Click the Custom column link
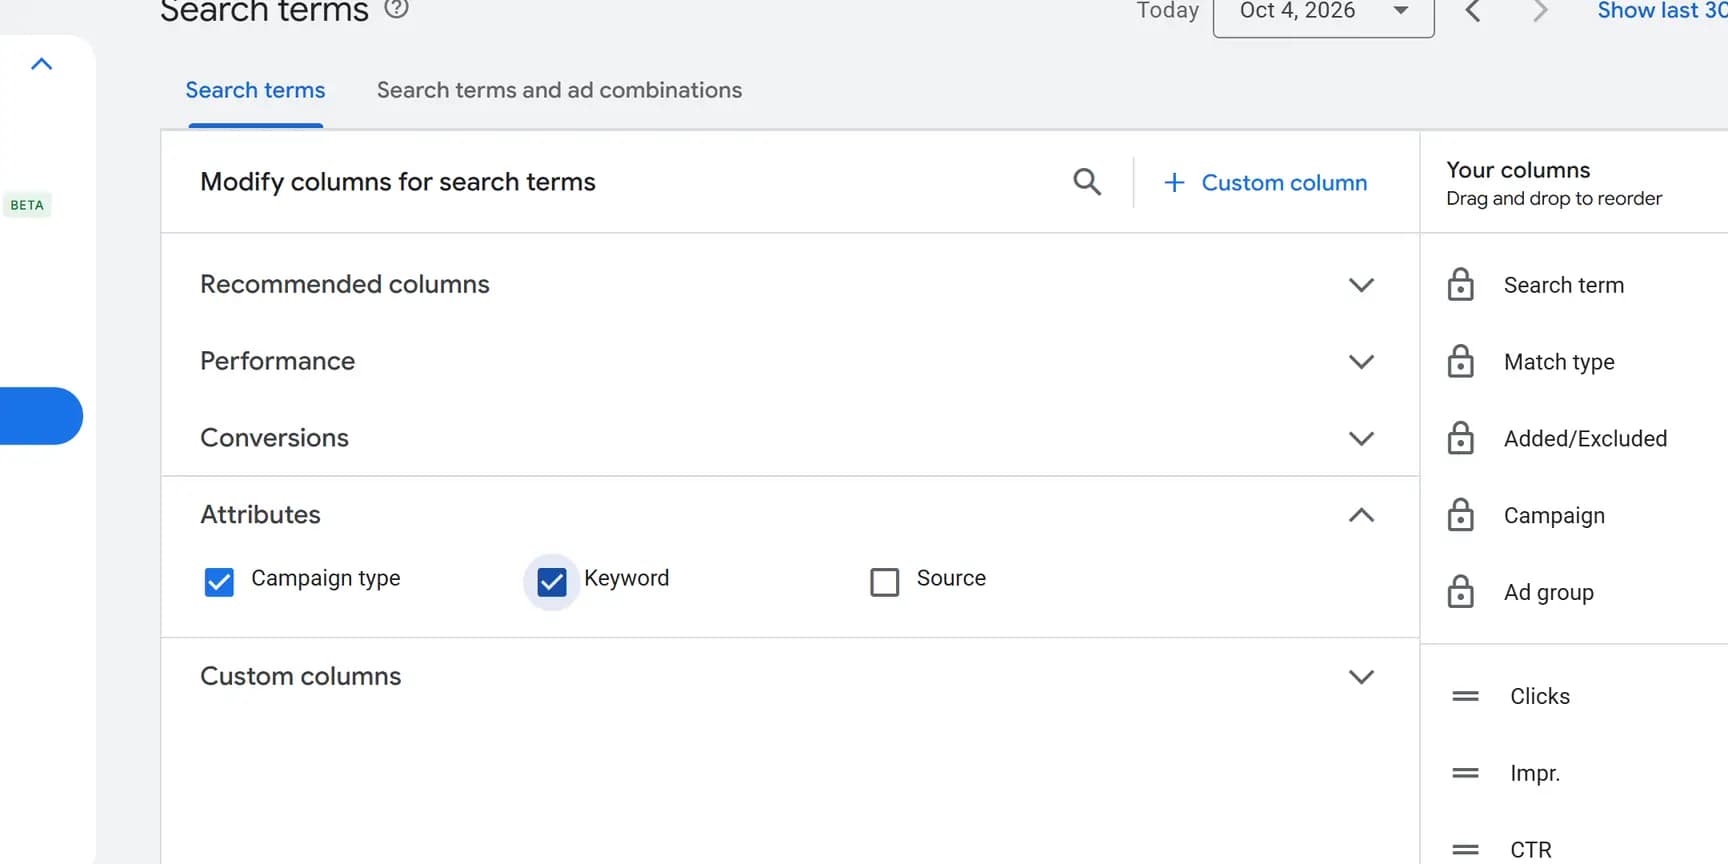The width and height of the screenshot is (1728, 864). [1284, 182]
